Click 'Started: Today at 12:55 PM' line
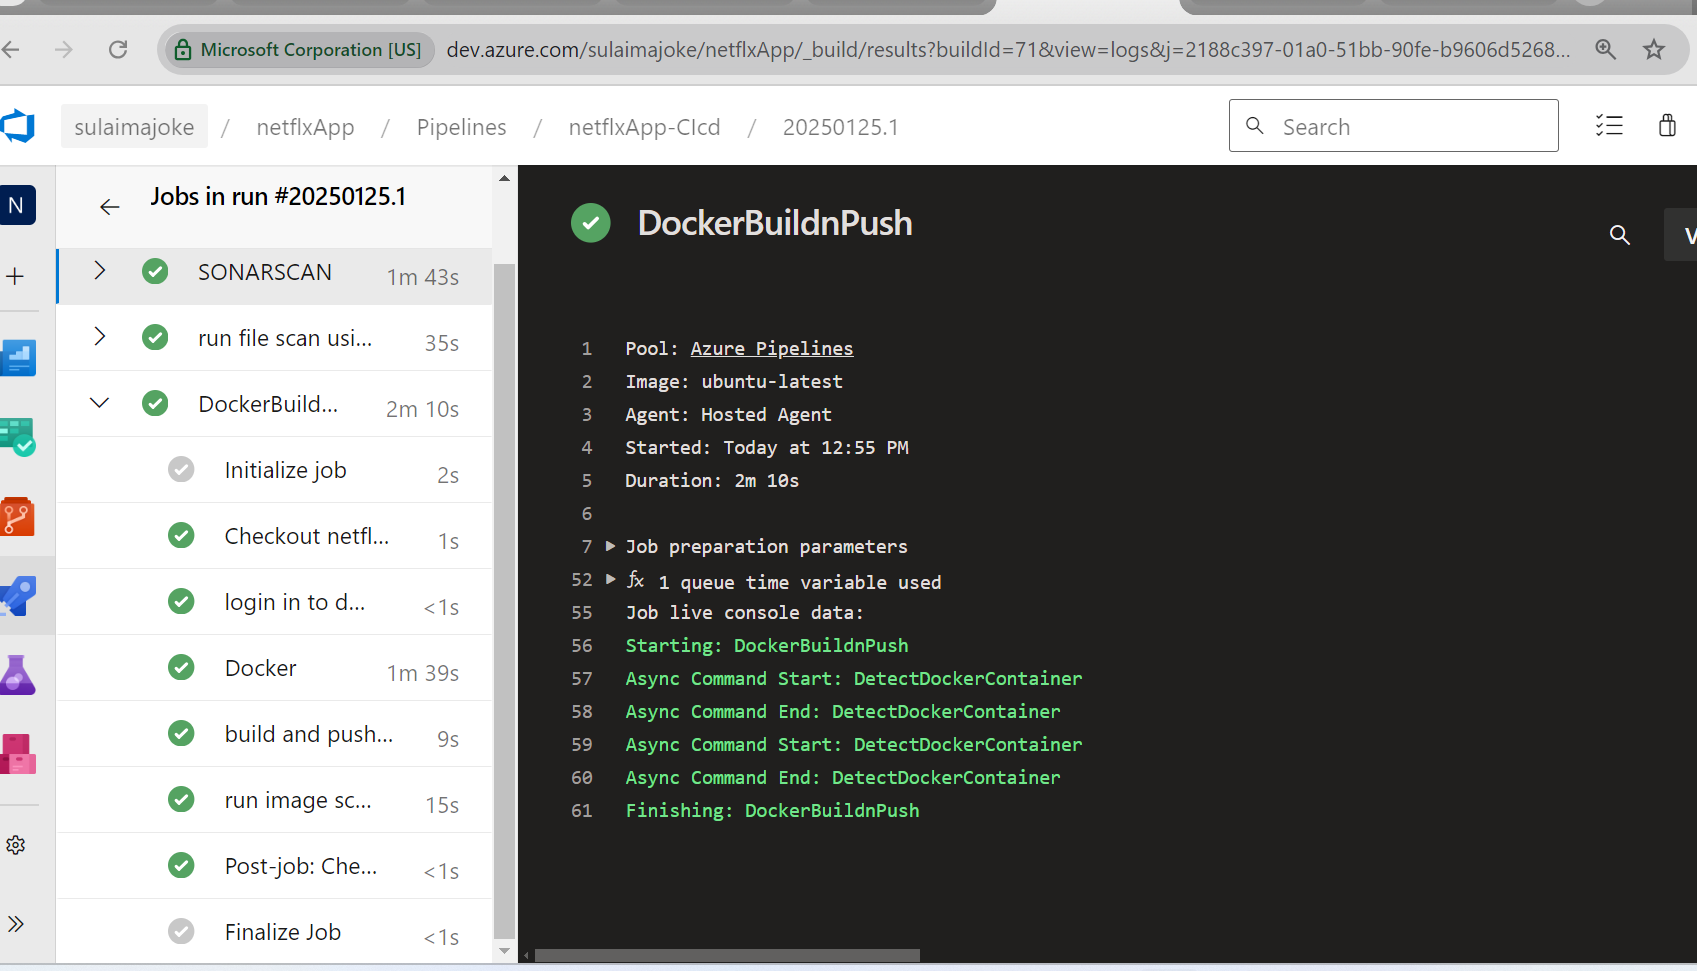Image resolution: width=1697 pixels, height=971 pixels. tap(767, 447)
